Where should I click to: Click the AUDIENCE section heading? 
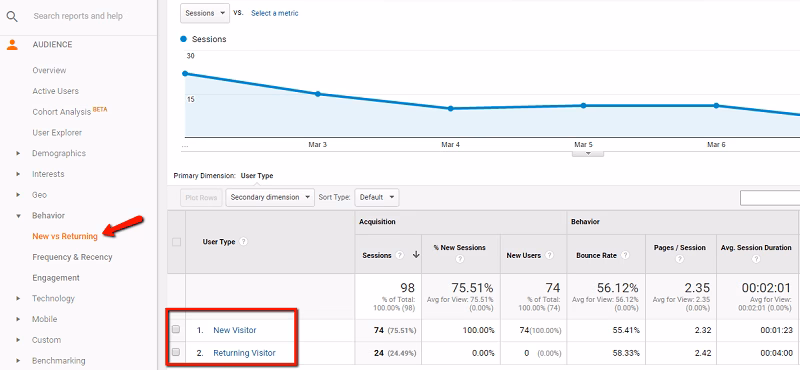[53, 44]
